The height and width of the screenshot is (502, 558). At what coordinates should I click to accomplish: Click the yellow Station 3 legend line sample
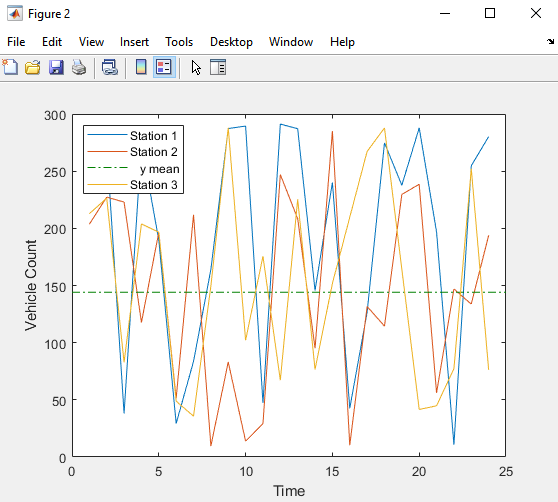[x=107, y=185]
